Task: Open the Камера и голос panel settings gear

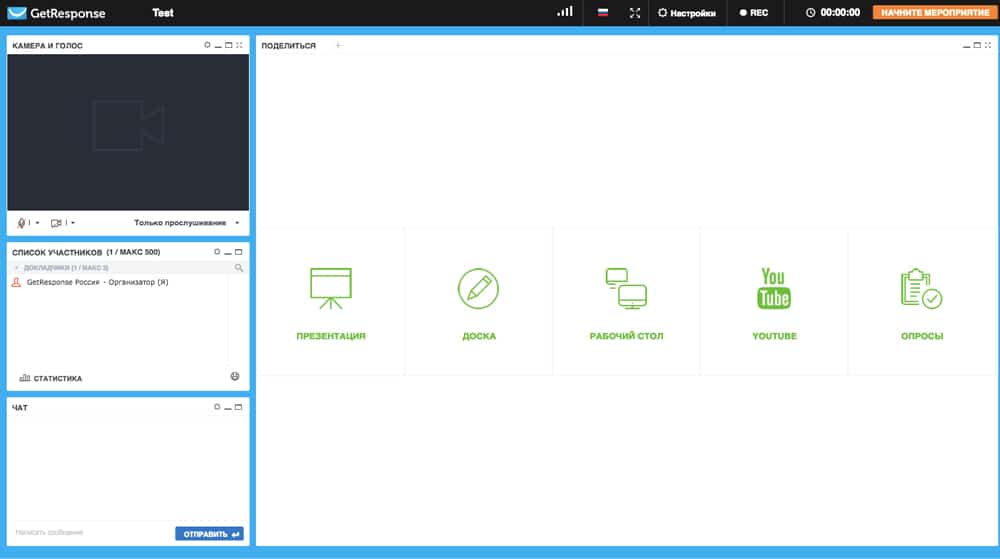Action: (207, 45)
